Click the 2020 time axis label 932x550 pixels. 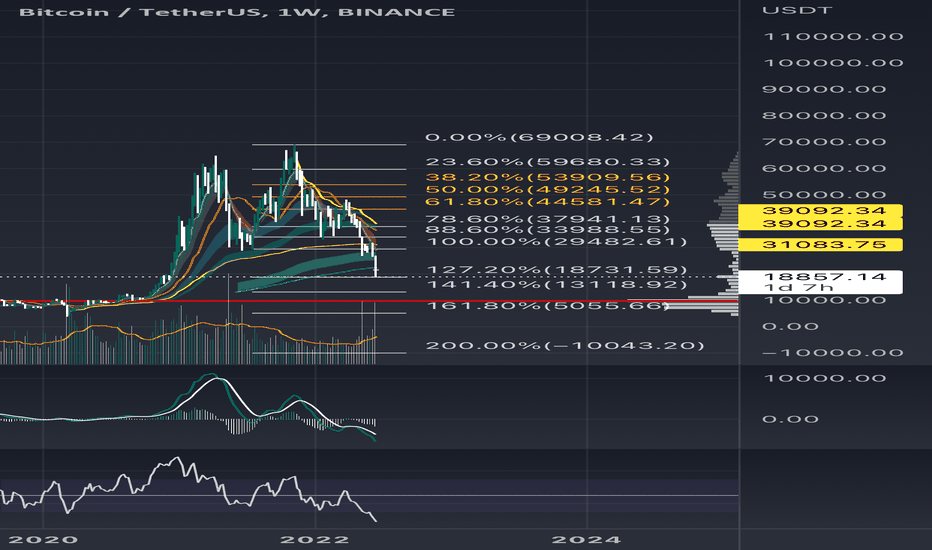tap(43, 539)
